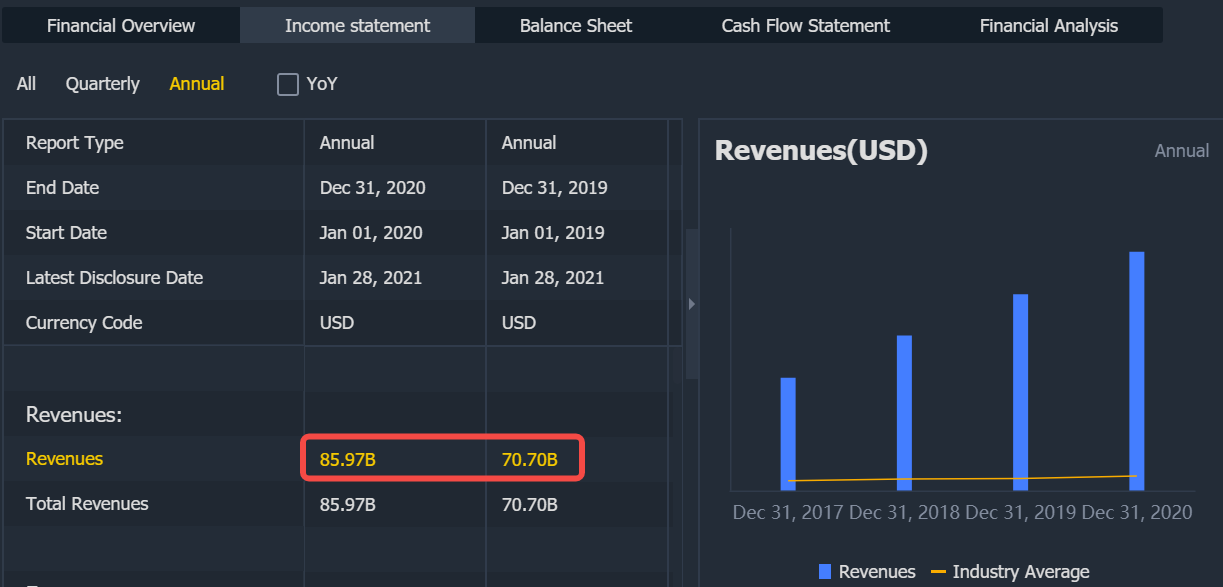Select the Income statement tab
Screen dimensions: 1223x587
pyautogui.click(x=357, y=26)
